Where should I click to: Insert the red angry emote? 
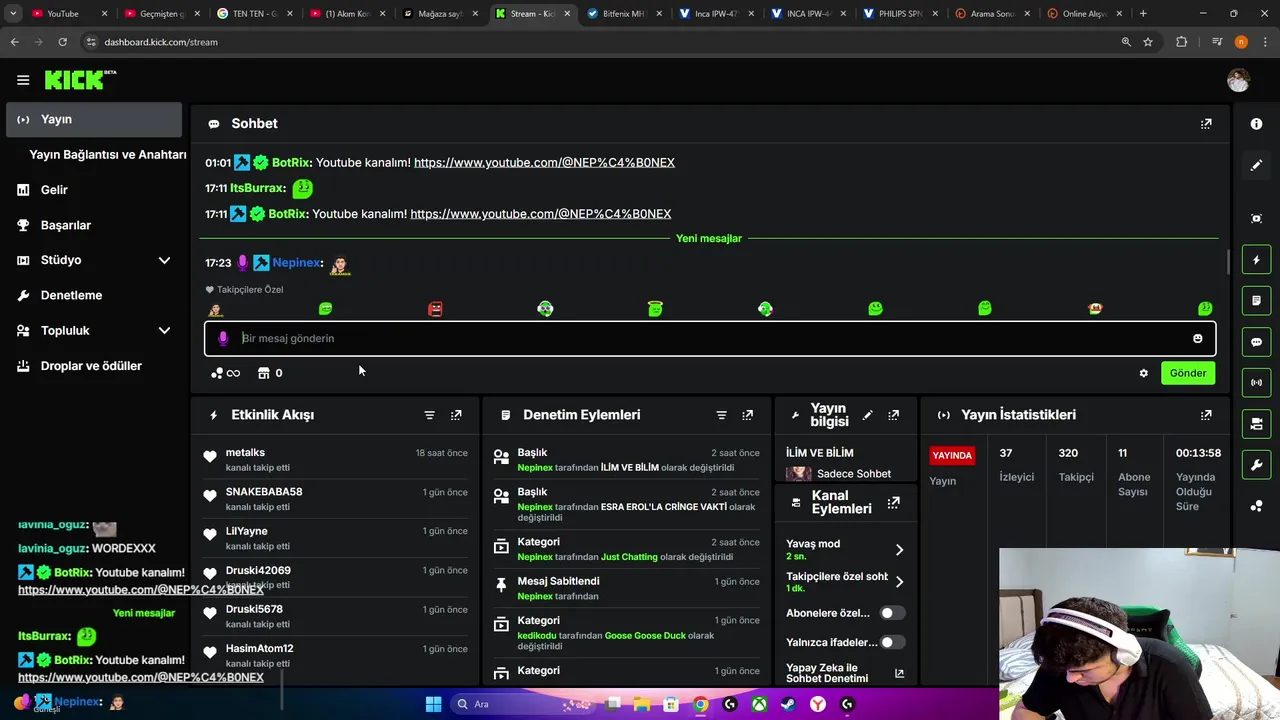pyautogui.click(x=435, y=309)
